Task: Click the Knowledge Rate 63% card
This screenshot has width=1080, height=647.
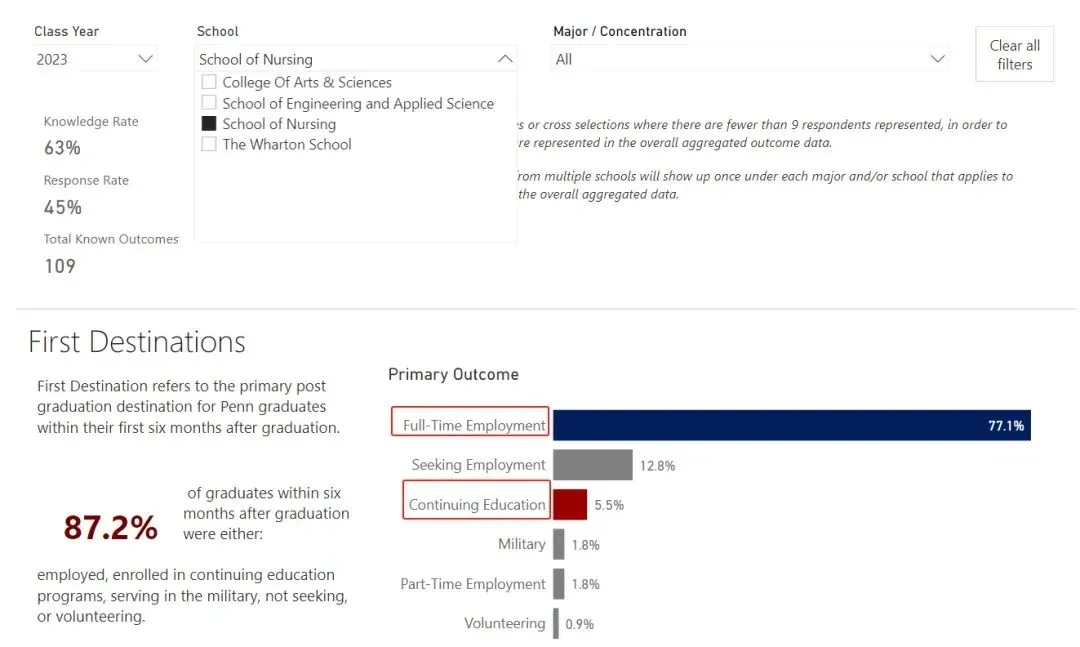Action: pyautogui.click(x=62, y=148)
